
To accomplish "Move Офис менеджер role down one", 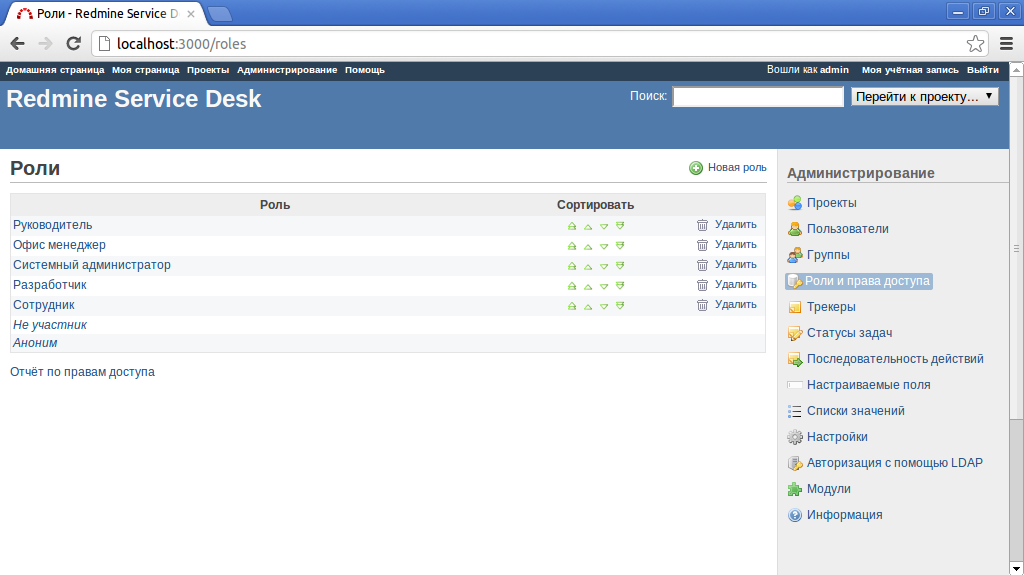I will tap(604, 246).
